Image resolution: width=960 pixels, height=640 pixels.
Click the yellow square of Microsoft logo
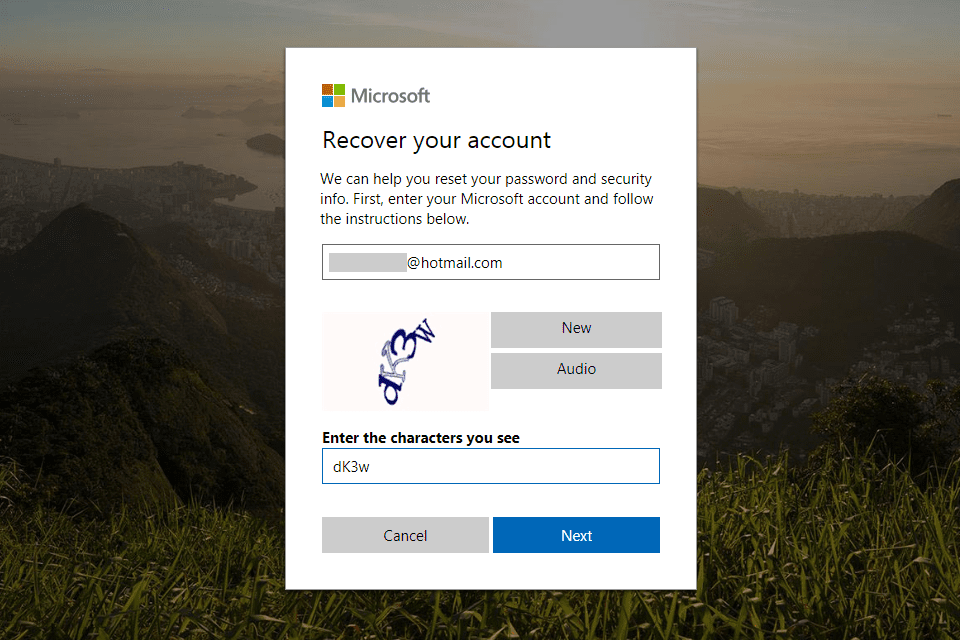tap(339, 102)
